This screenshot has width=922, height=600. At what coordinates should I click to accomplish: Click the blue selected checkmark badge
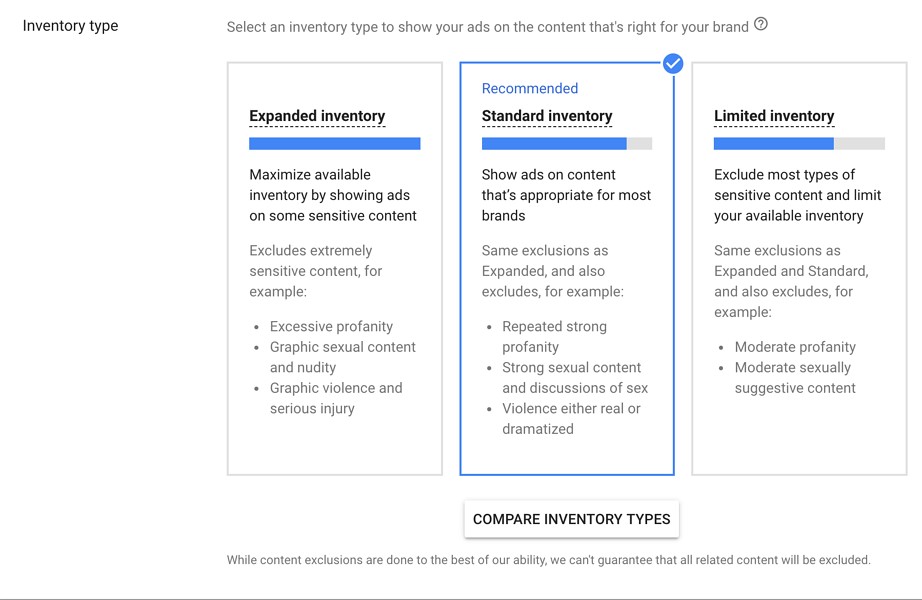tap(673, 64)
